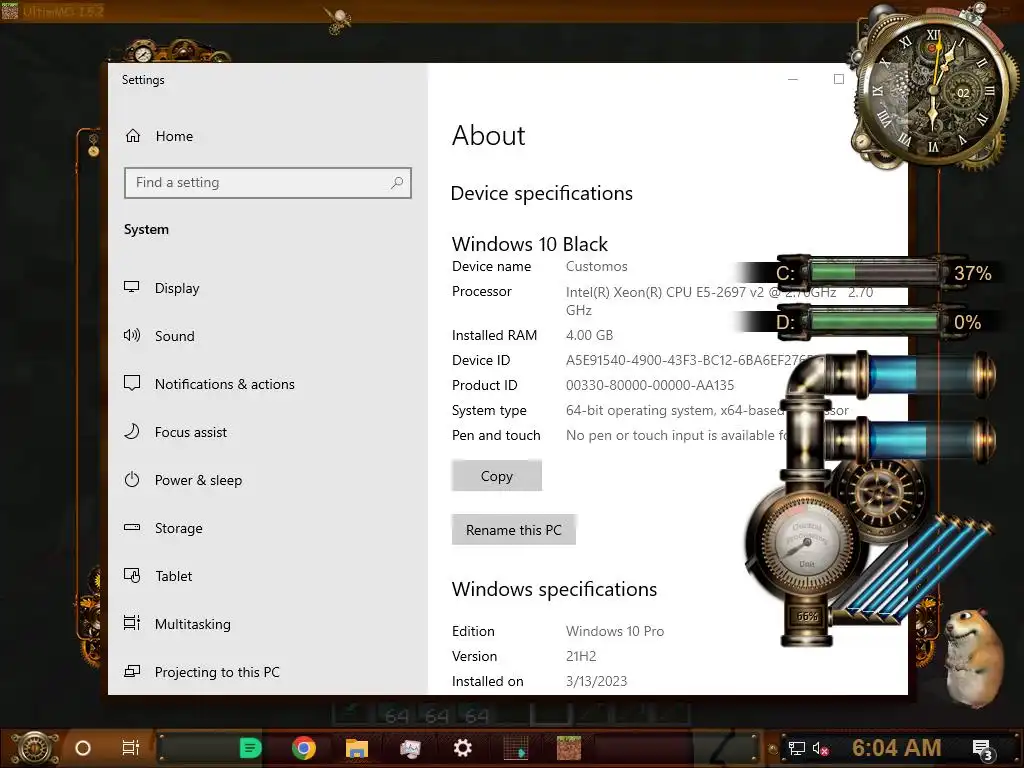Open Task View from the taskbar
Image resolution: width=1024 pixels, height=768 pixels.
coord(131,748)
